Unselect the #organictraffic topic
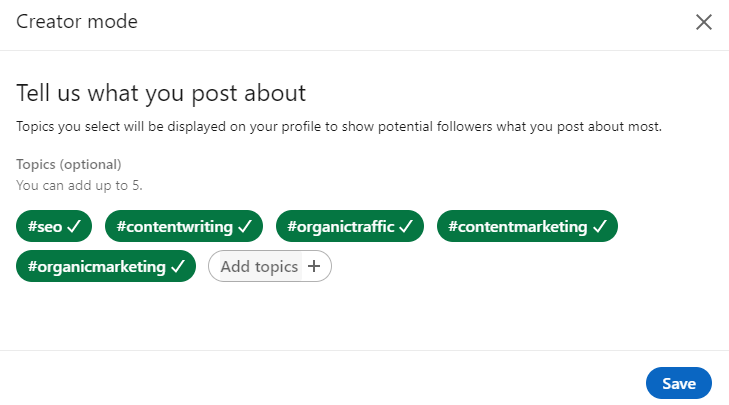 point(341,227)
